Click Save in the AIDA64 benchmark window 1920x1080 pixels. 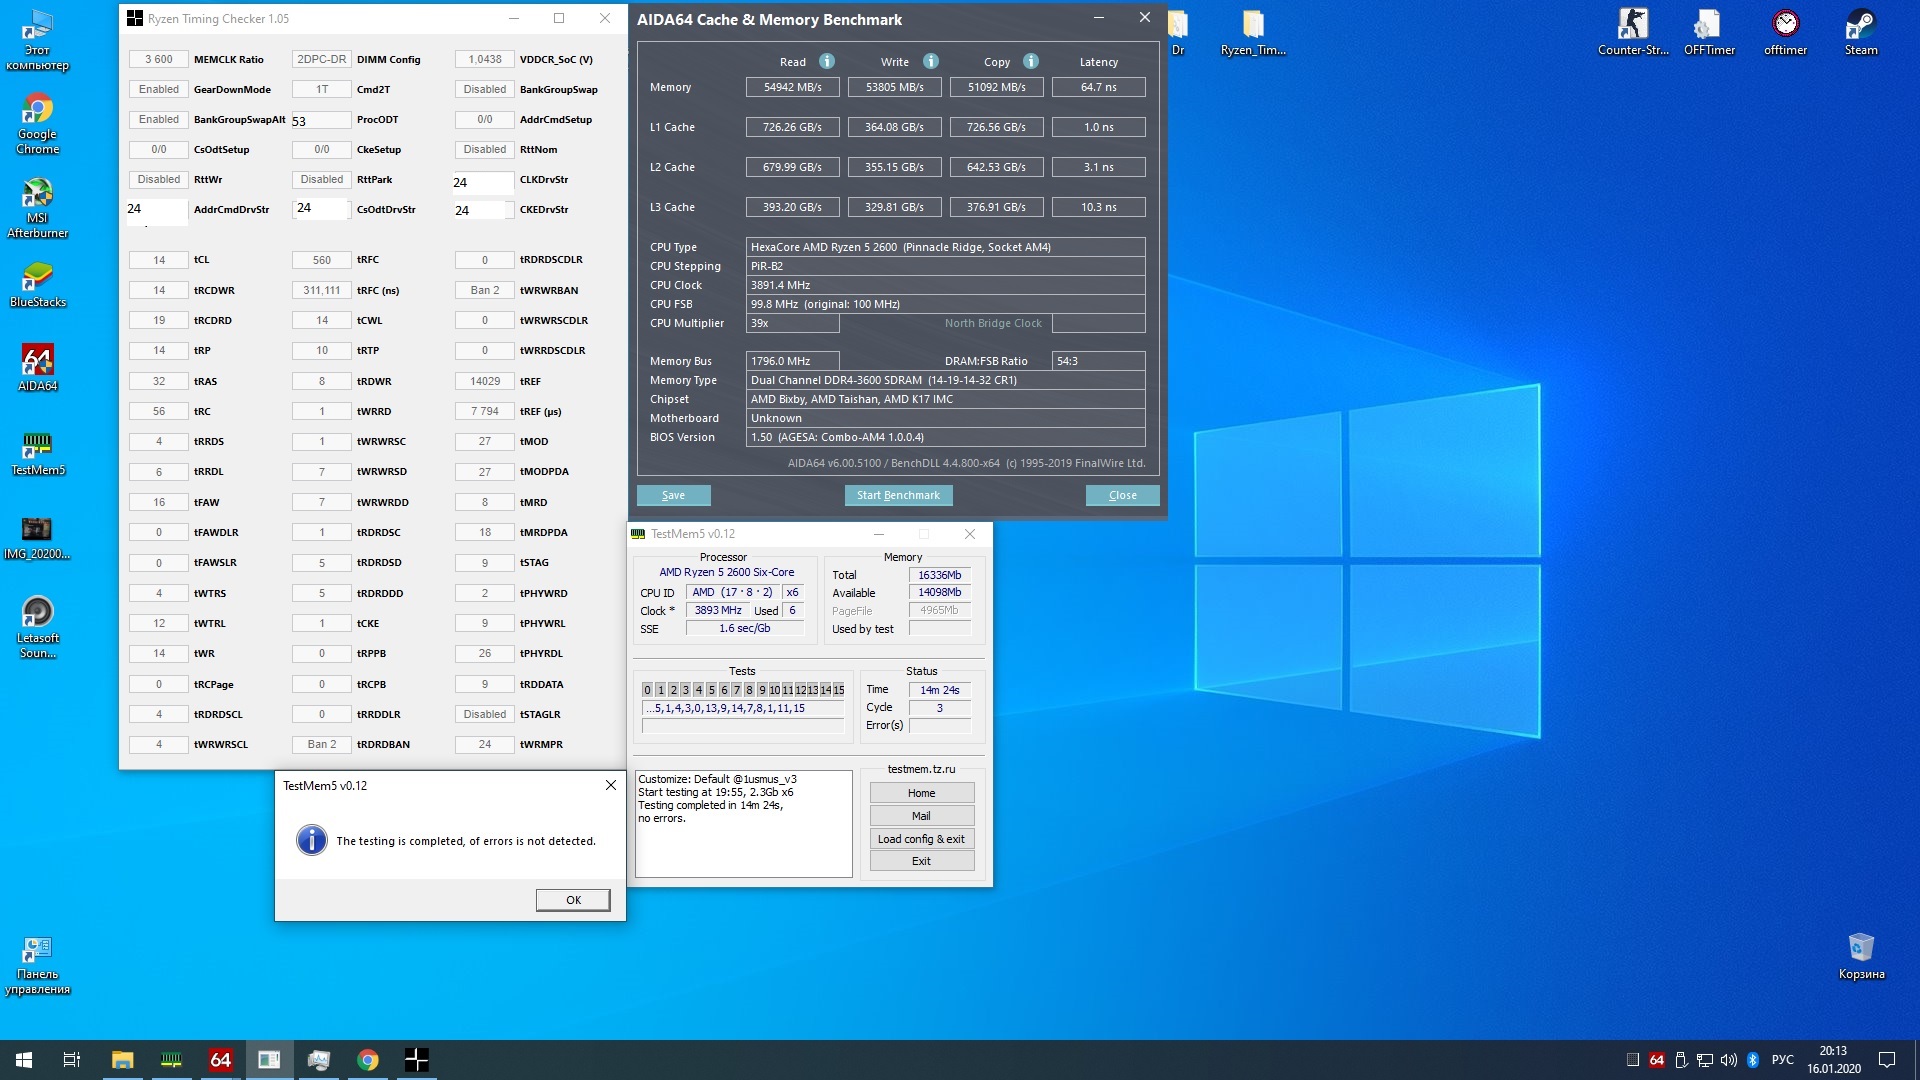[673, 495]
